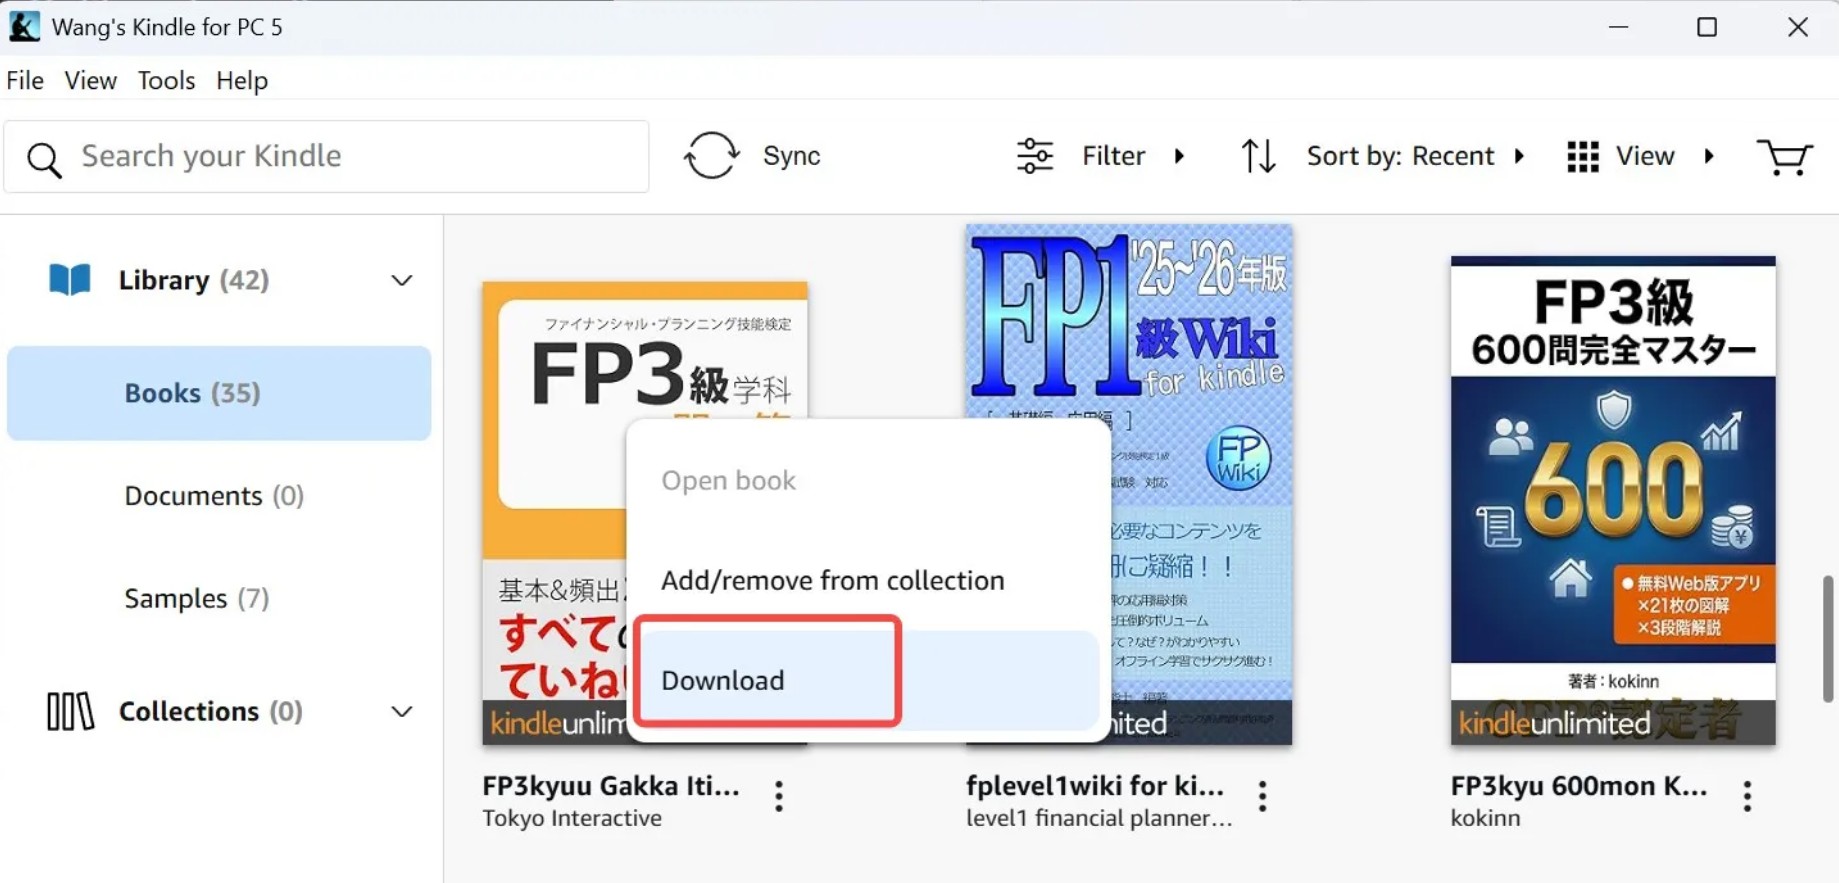1839x883 pixels.
Task: Click the sort arrows icon
Action: [x=1258, y=156]
